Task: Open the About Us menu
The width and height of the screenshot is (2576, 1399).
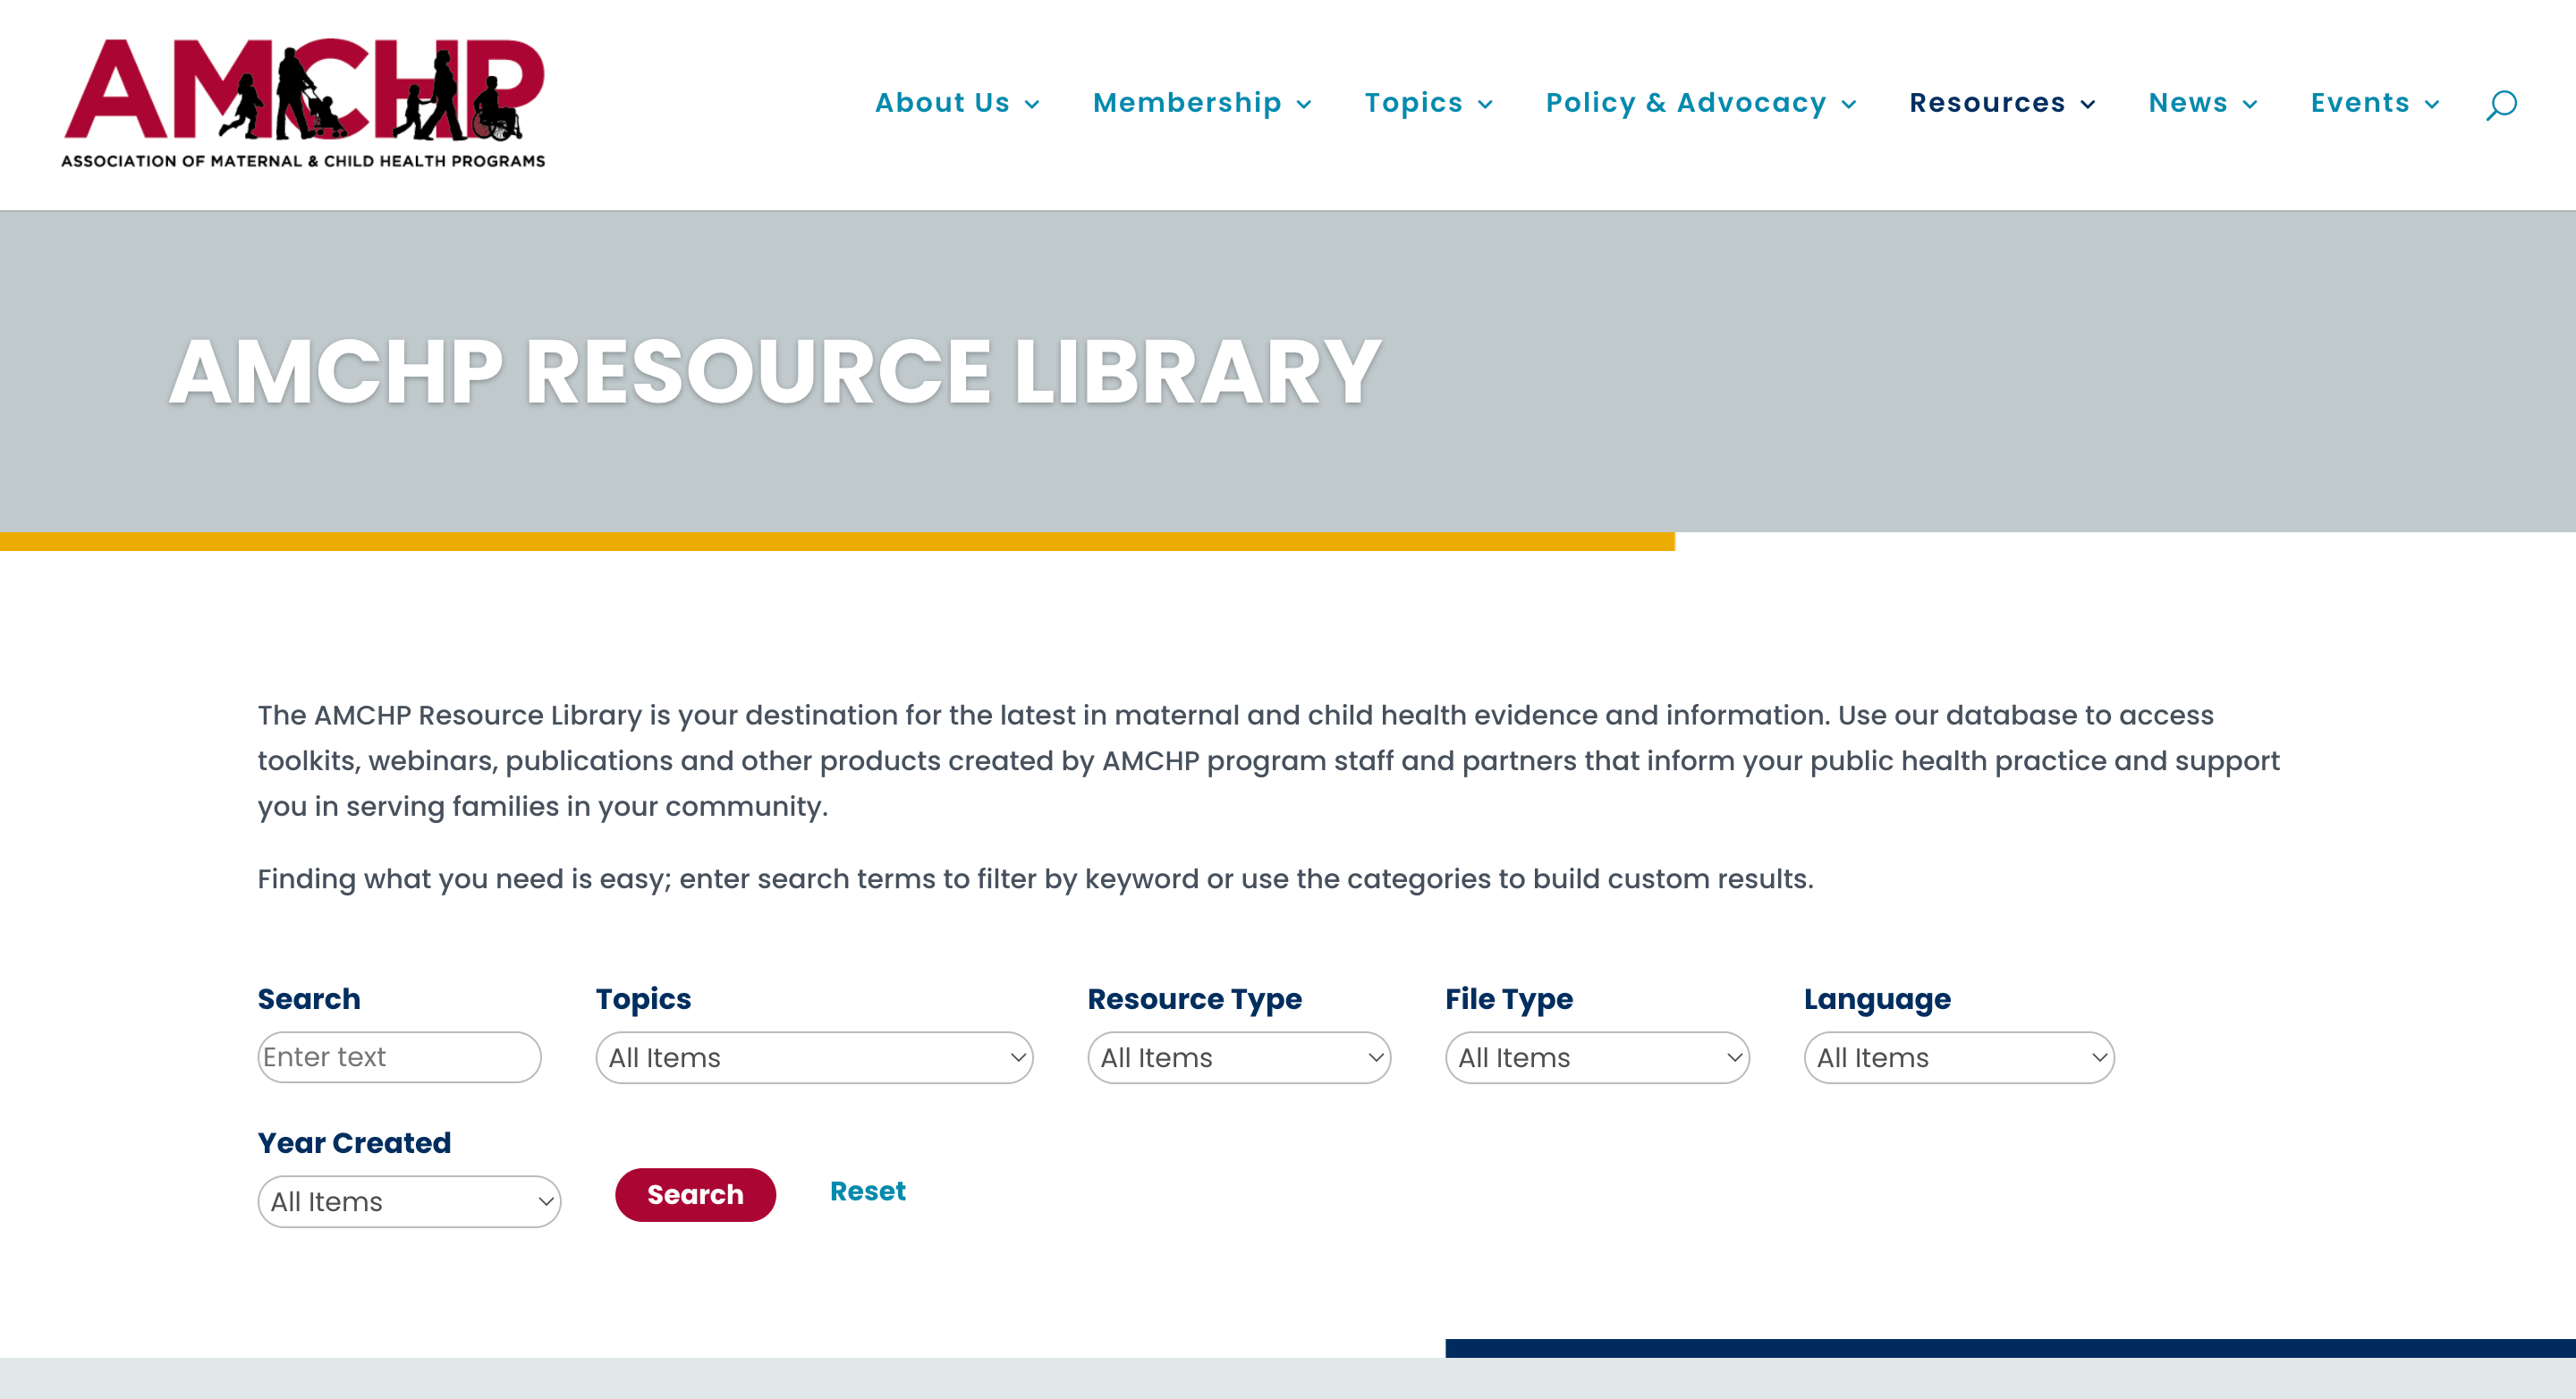Action: 957,103
